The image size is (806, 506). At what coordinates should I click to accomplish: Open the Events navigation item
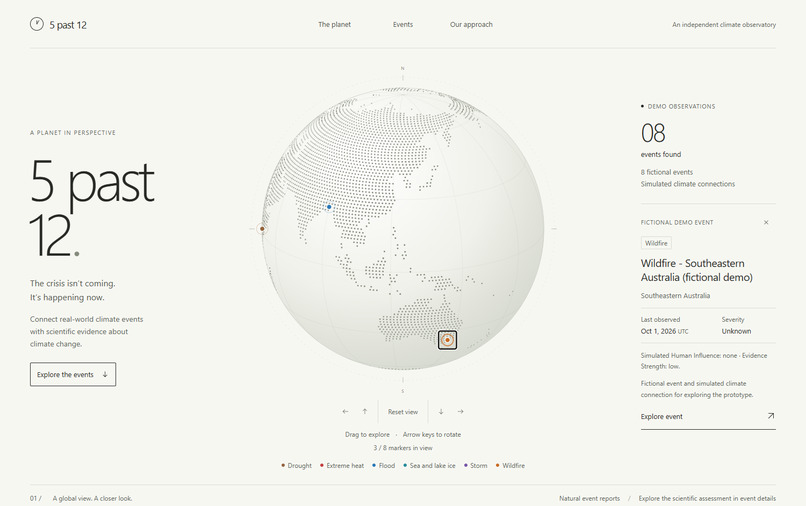pyautogui.click(x=402, y=24)
